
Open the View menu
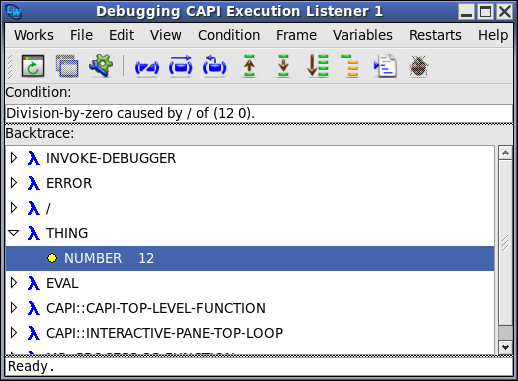click(x=166, y=35)
